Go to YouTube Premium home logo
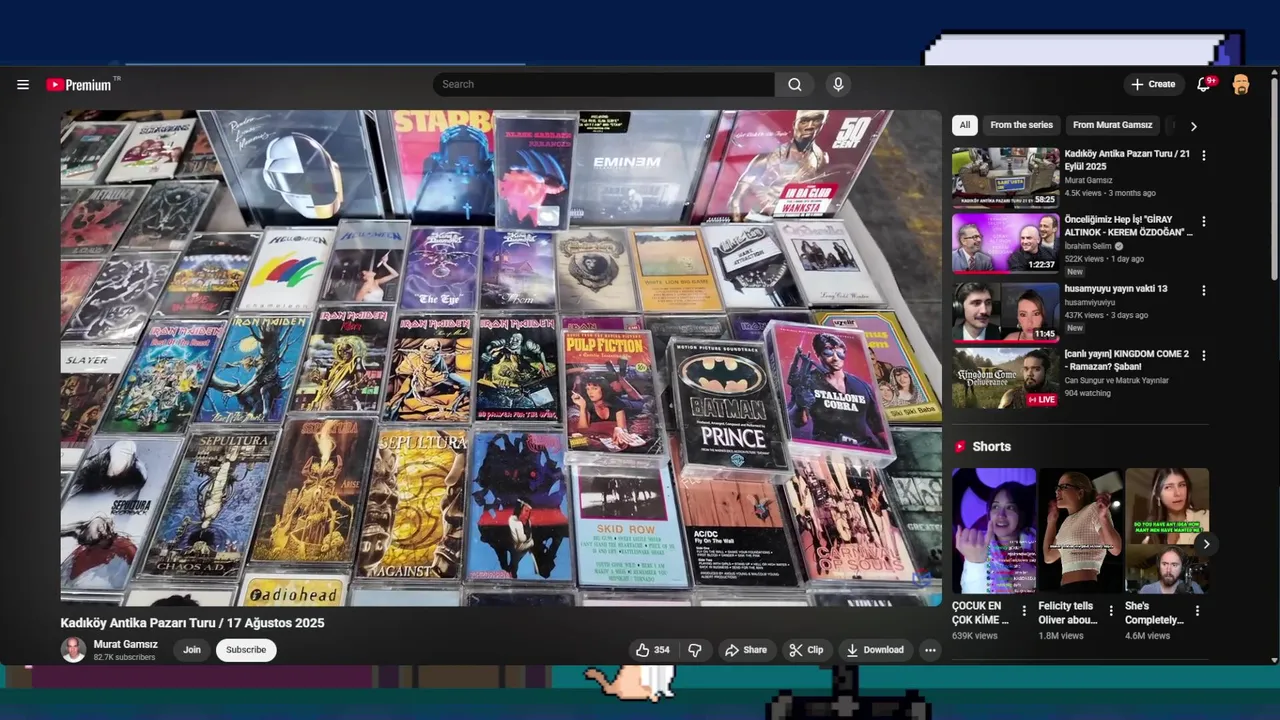Viewport: 1280px width, 720px height. click(x=80, y=85)
